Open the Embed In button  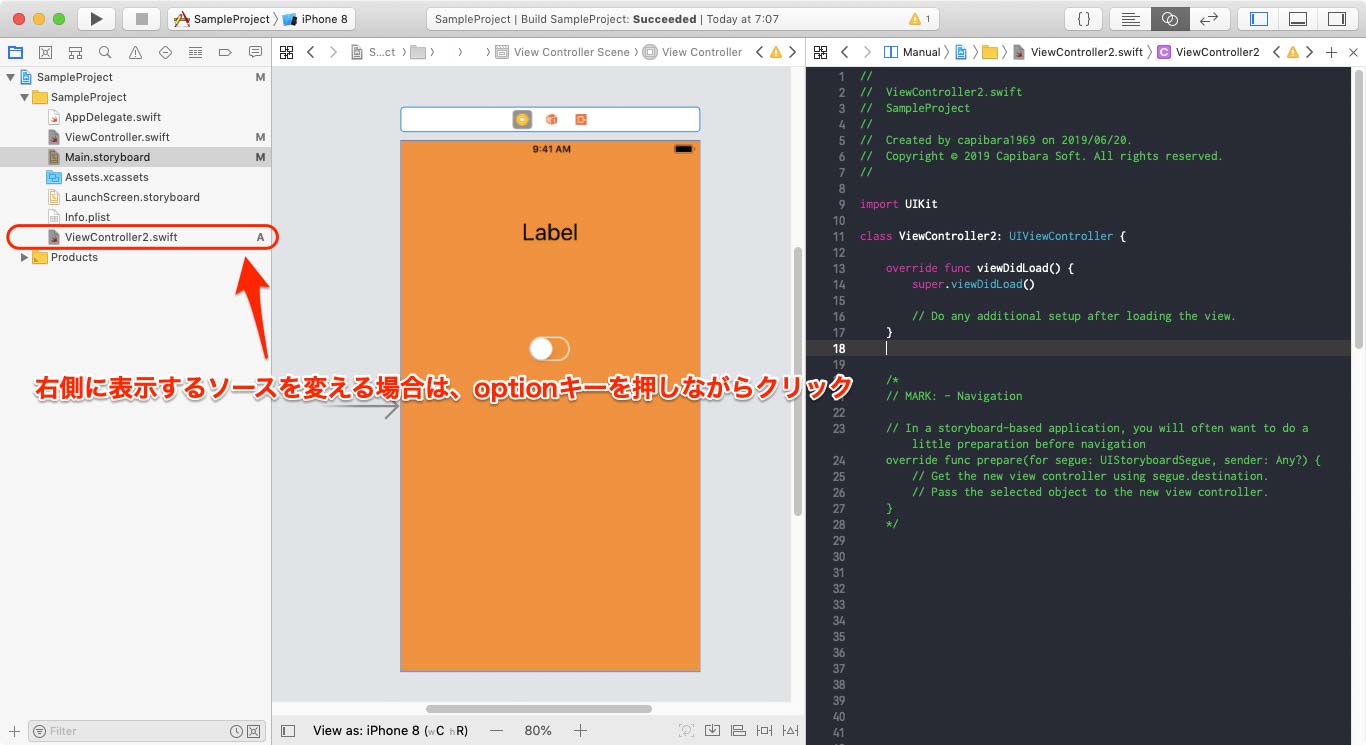pyautogui.click(x=712, y=731)
